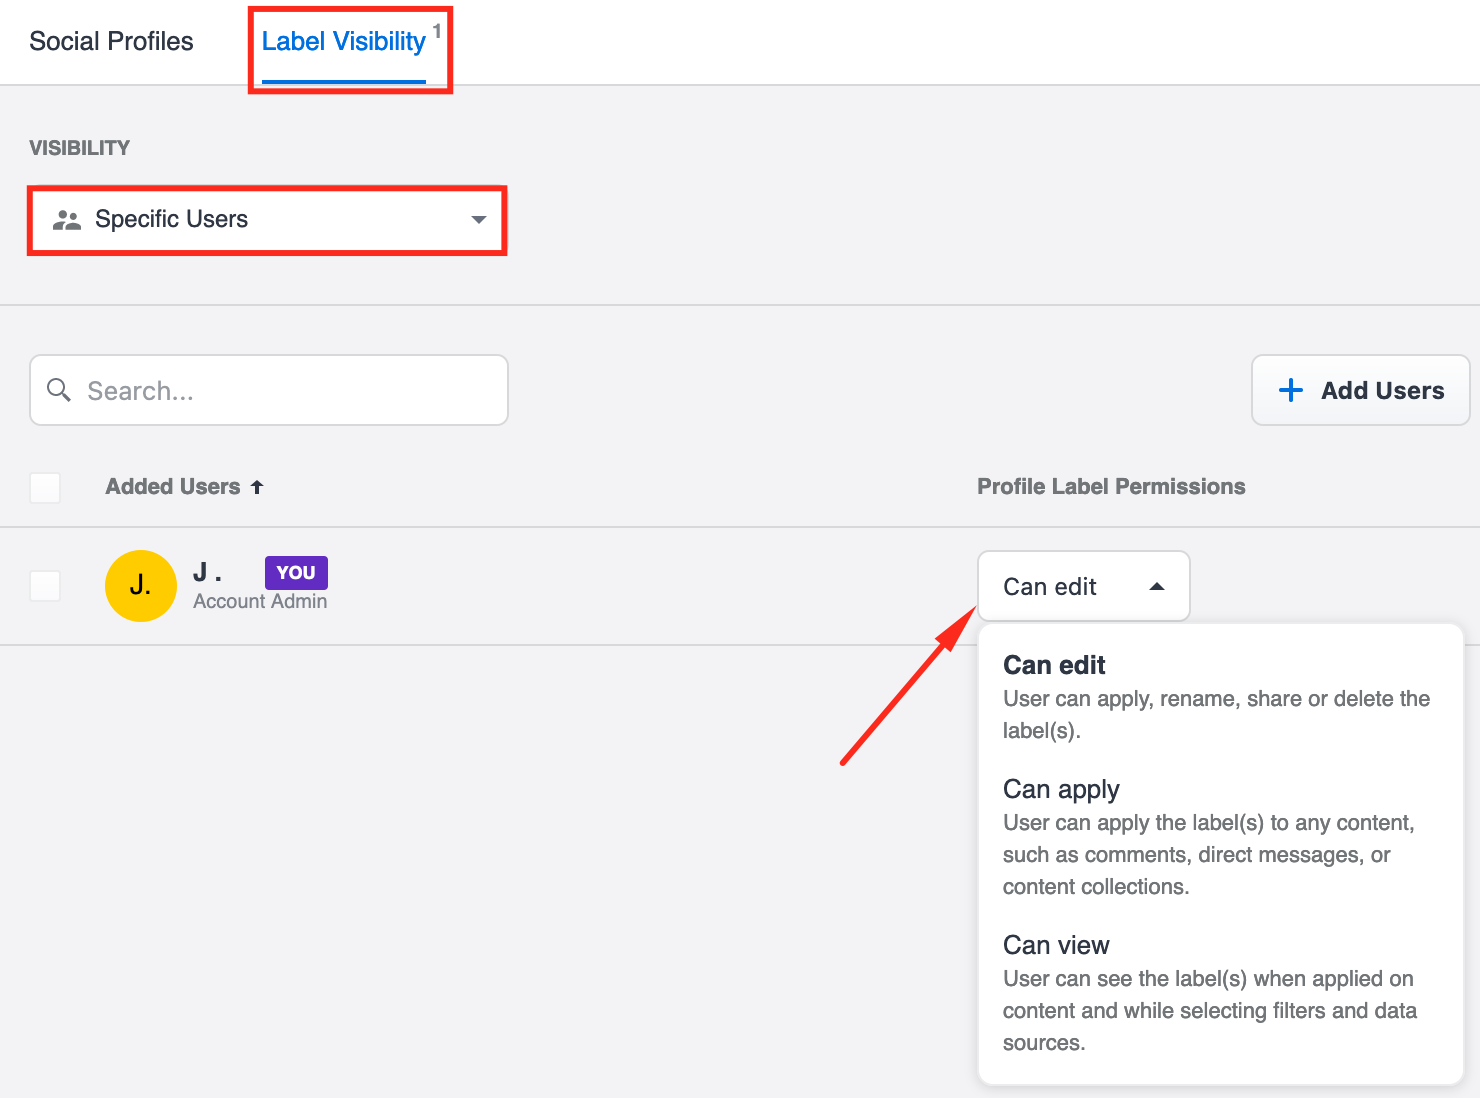Choose the Can view permission option

point(1056,946)
